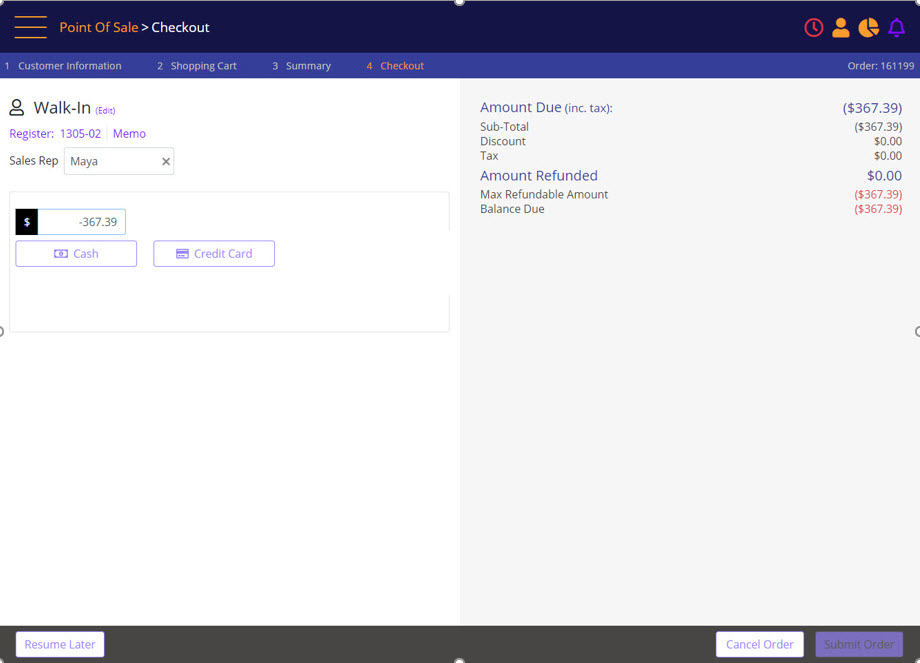Open the notifications bell icon
The width and height of the screenshot is (920, 663).
[x=897, y=28]
